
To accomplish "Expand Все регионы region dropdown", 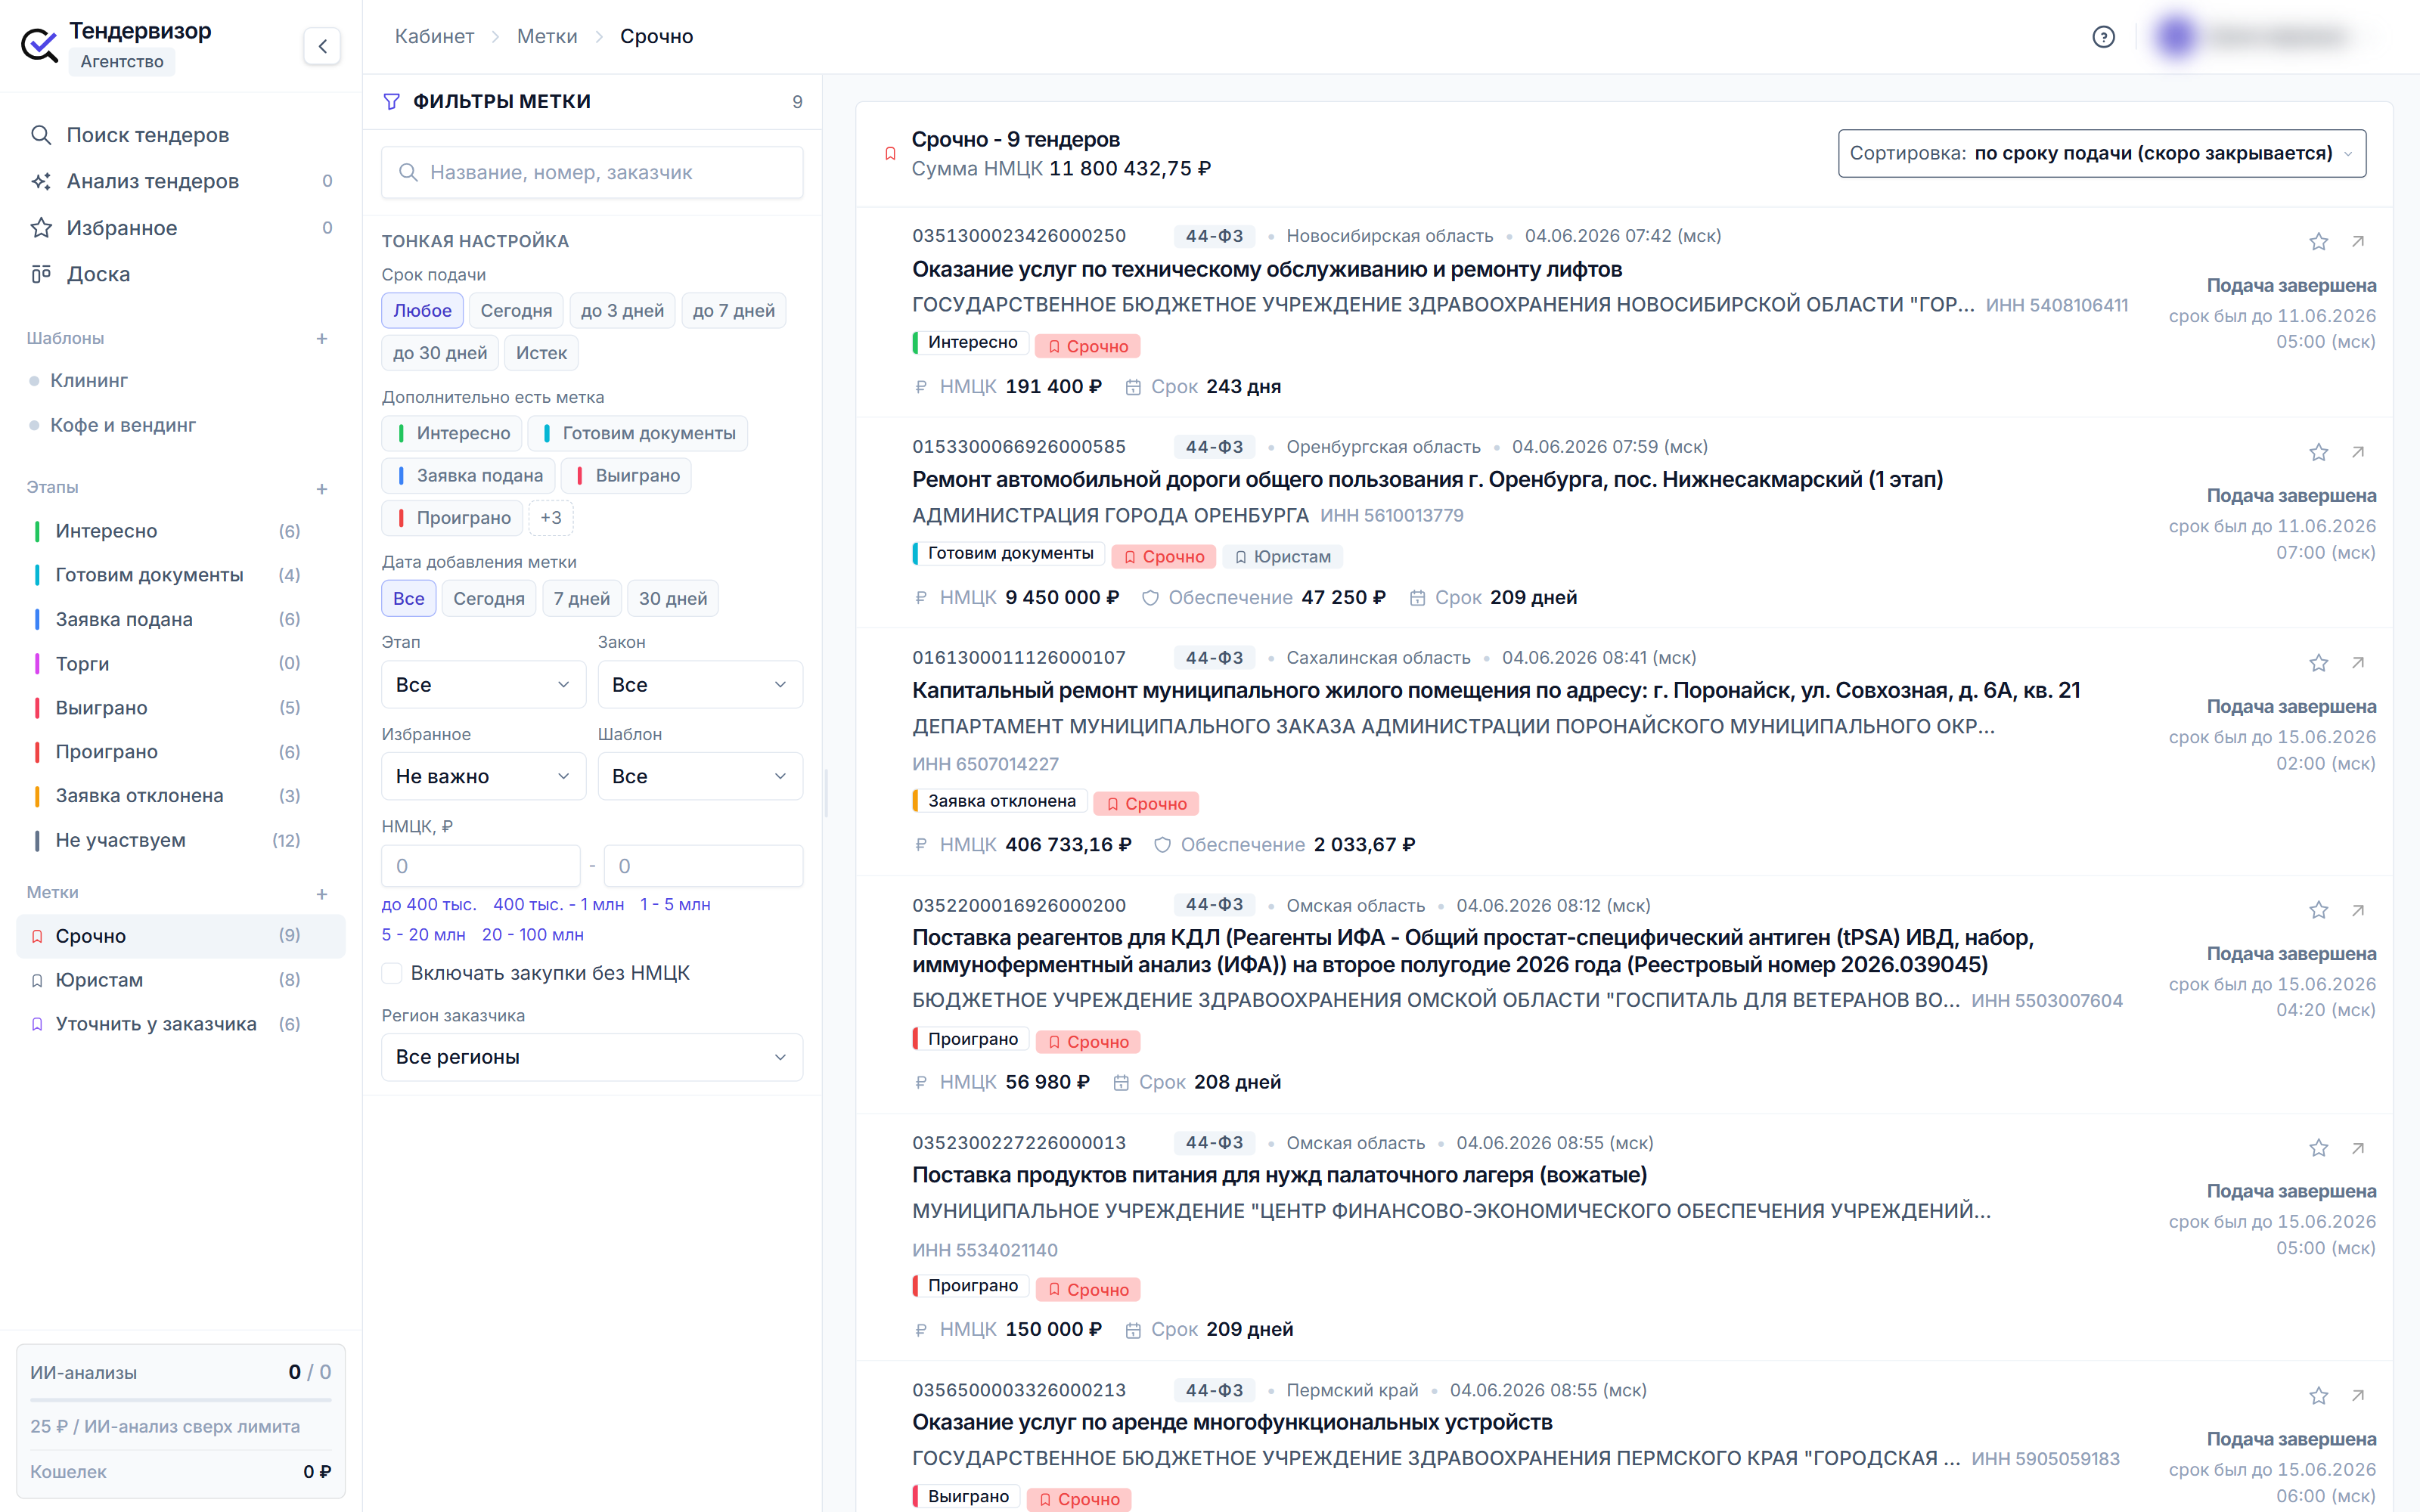I will (x=592, y=1057).
